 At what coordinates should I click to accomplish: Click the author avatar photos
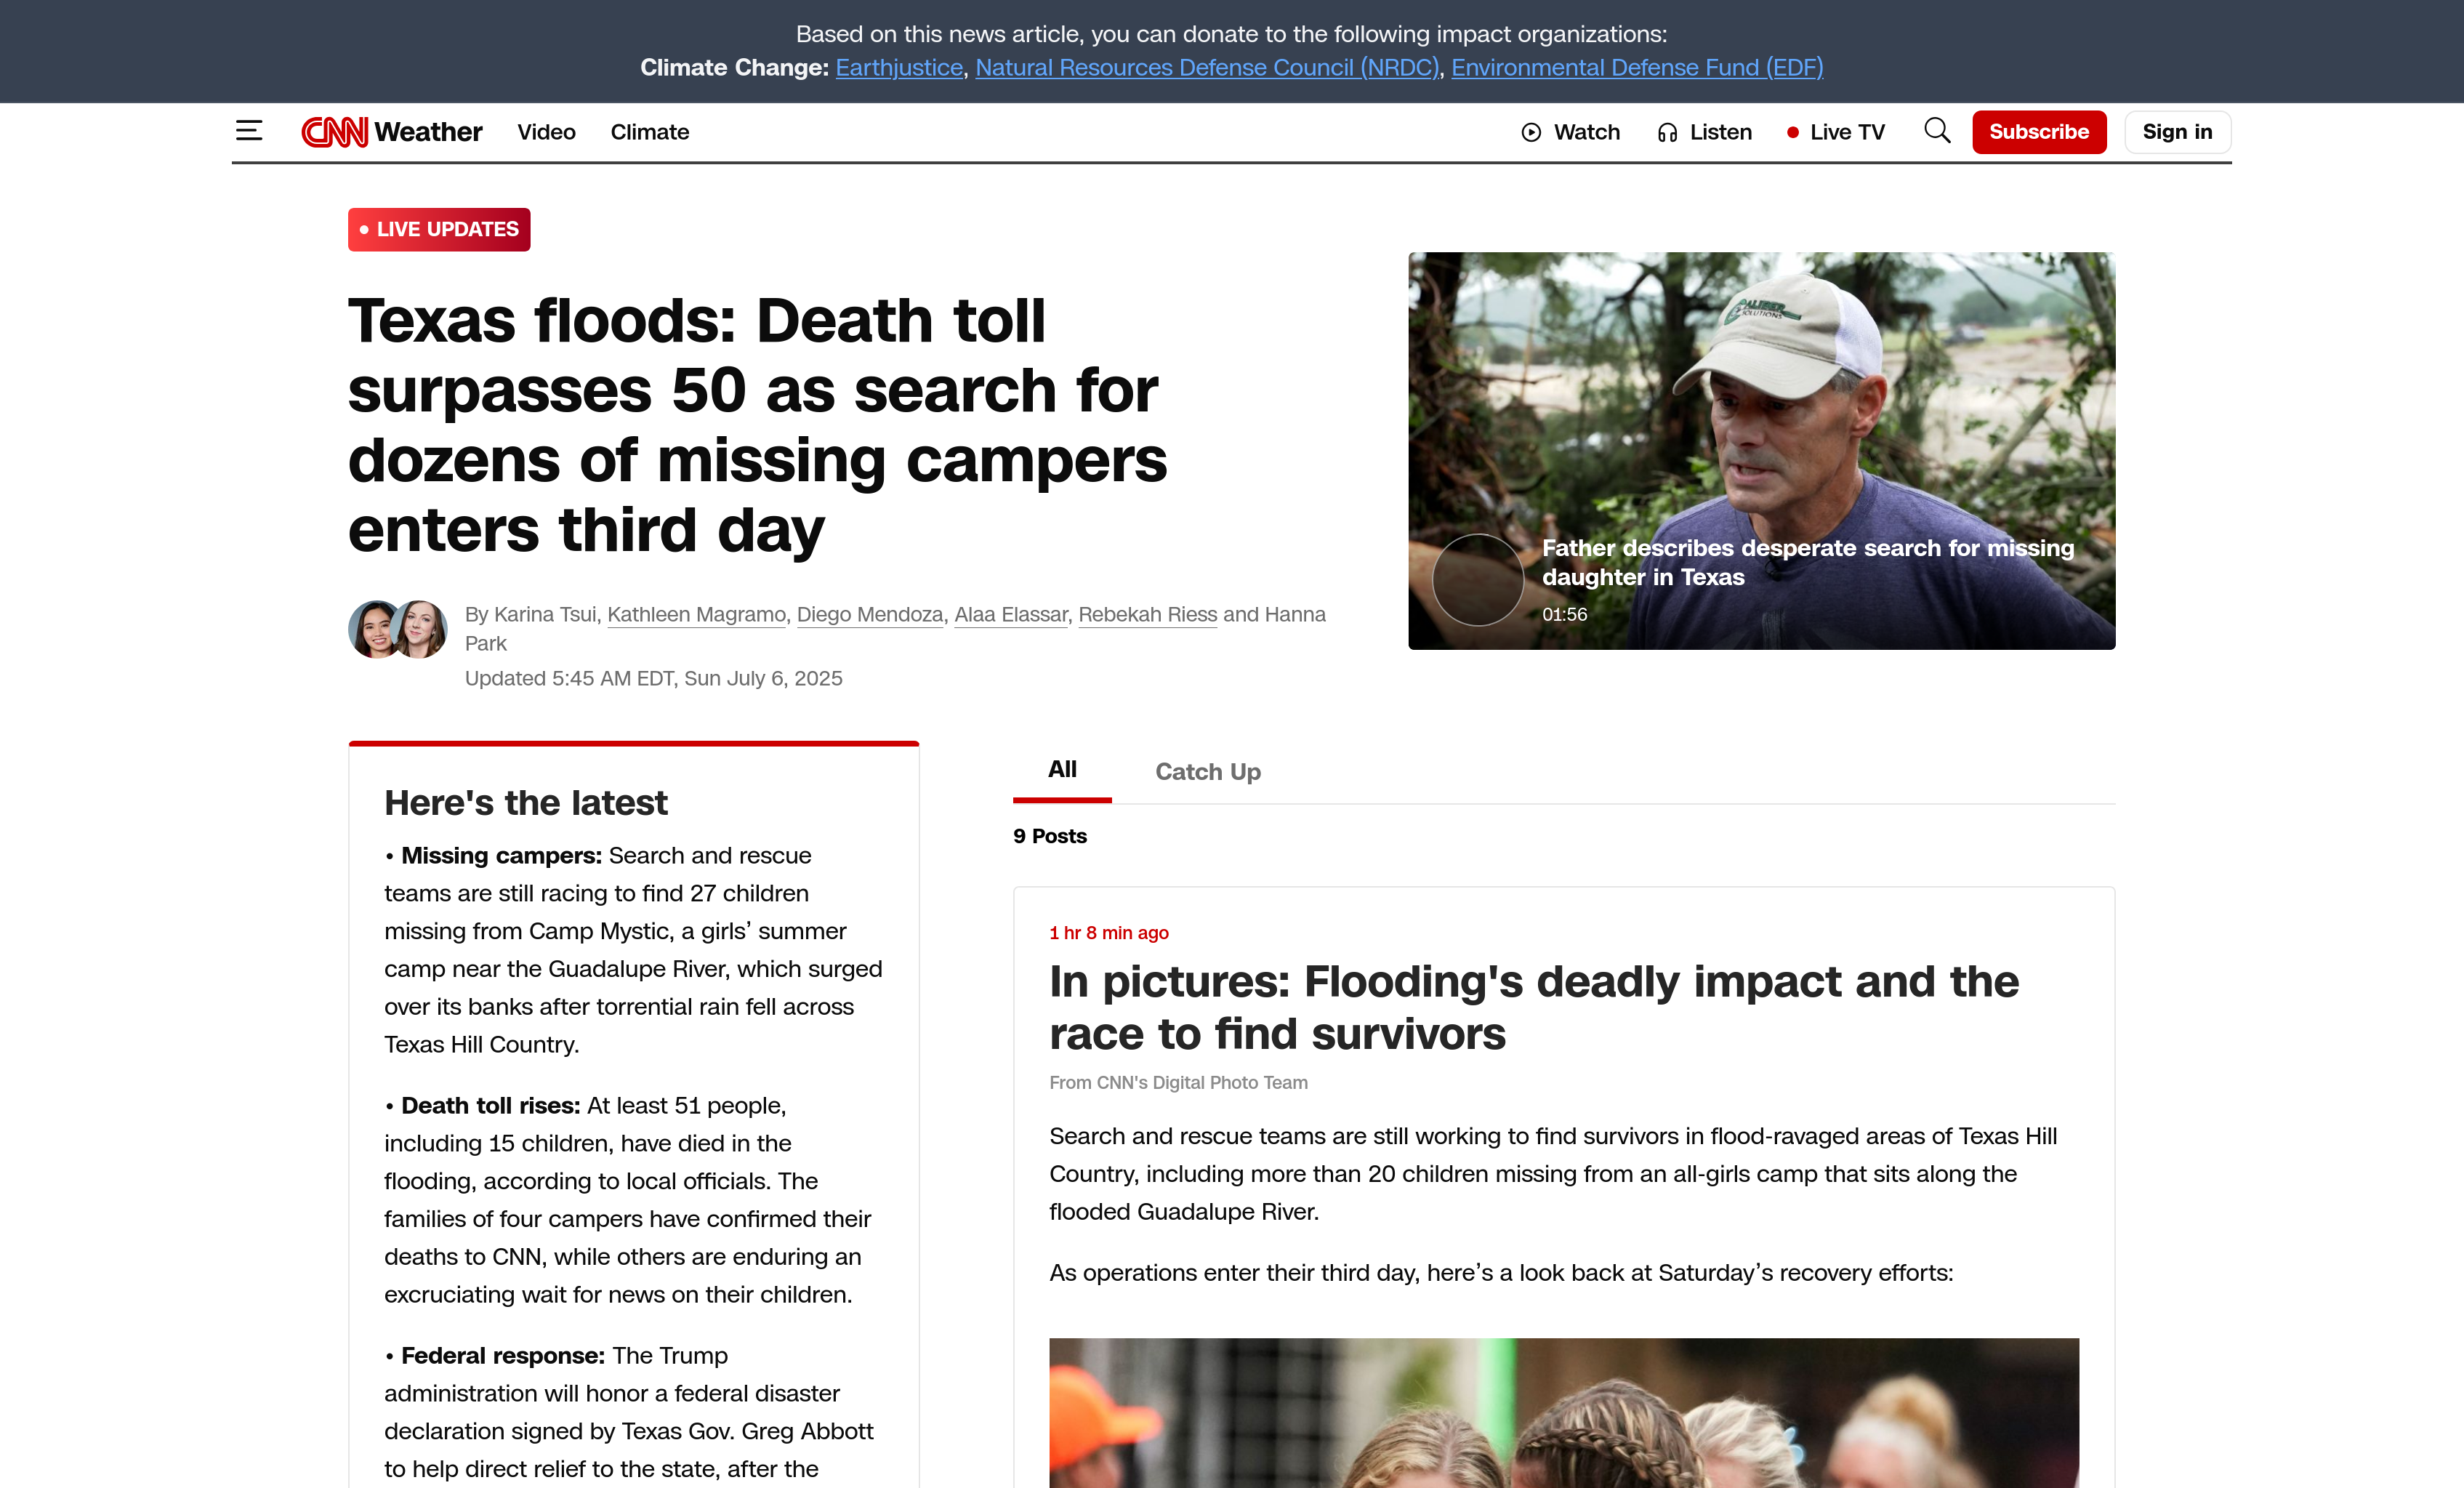pos(398,629)
